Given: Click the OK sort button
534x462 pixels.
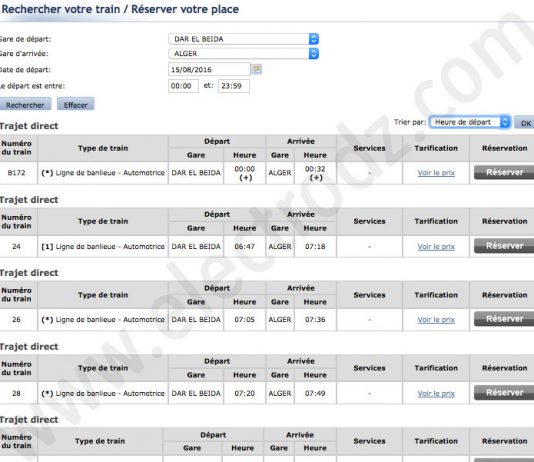Looking at the screenshot, I should (525, 123).
